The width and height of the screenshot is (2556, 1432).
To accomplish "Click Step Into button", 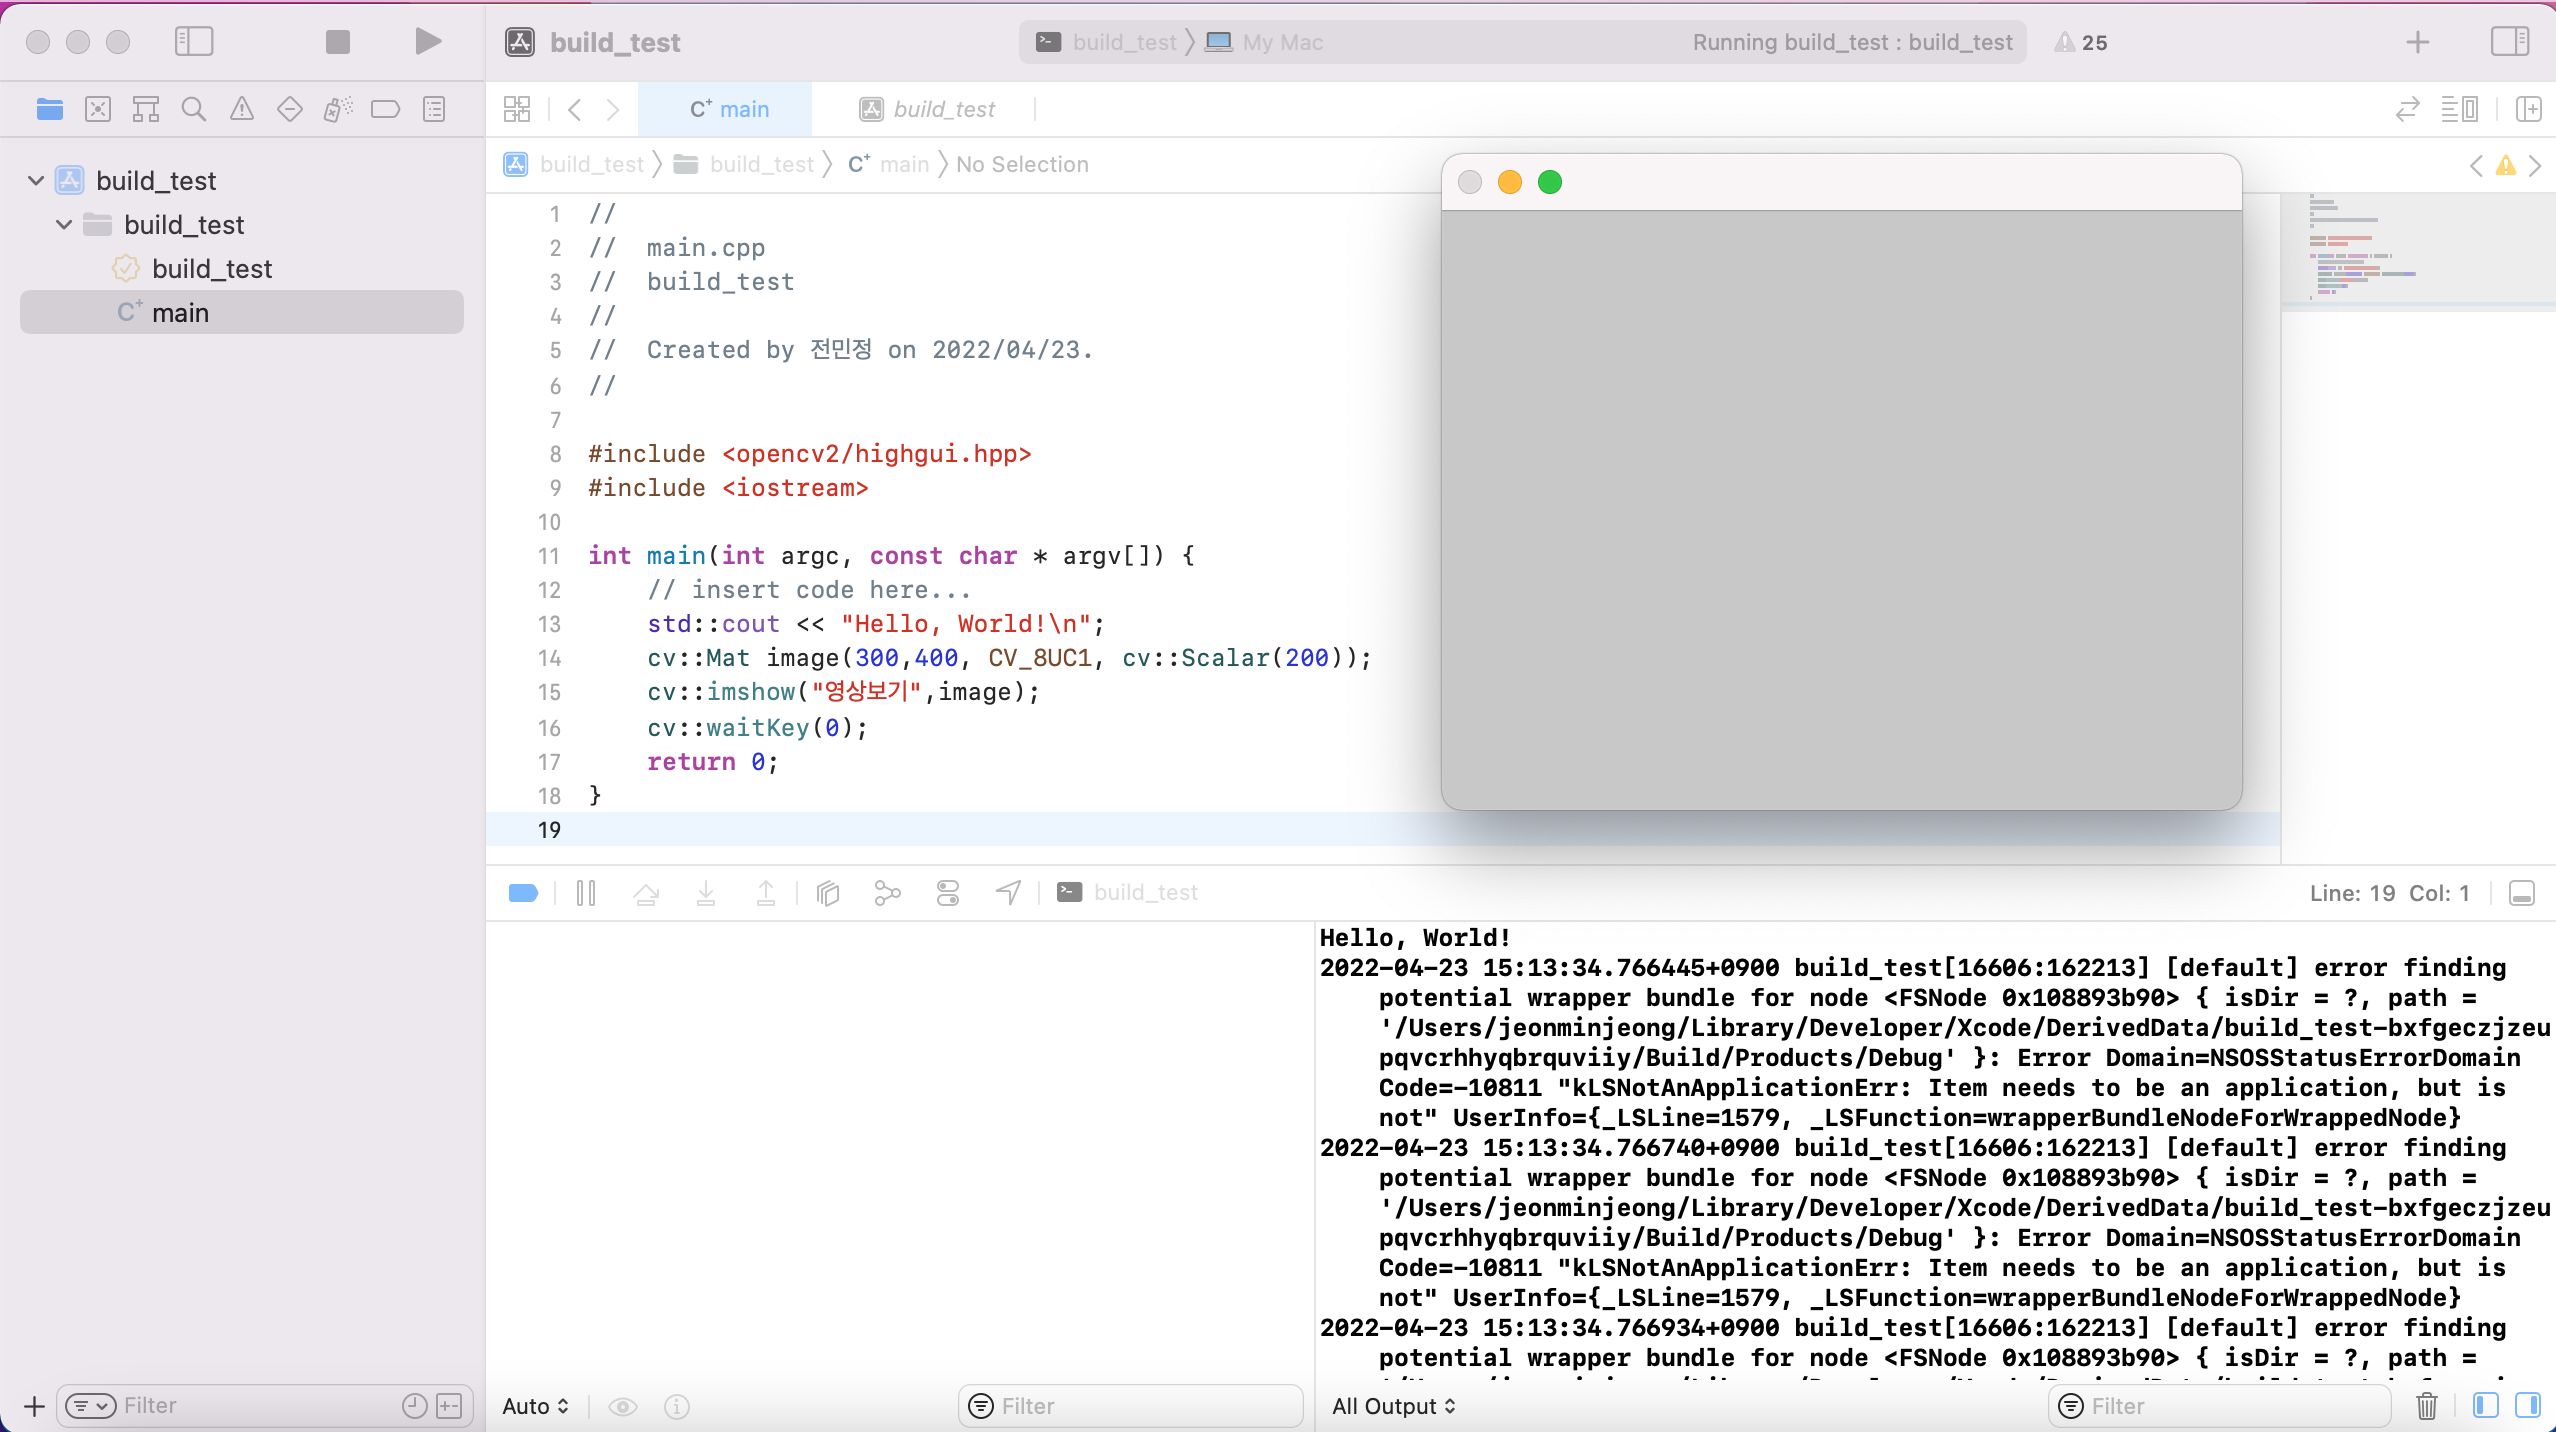I will [x=706, y=893].
